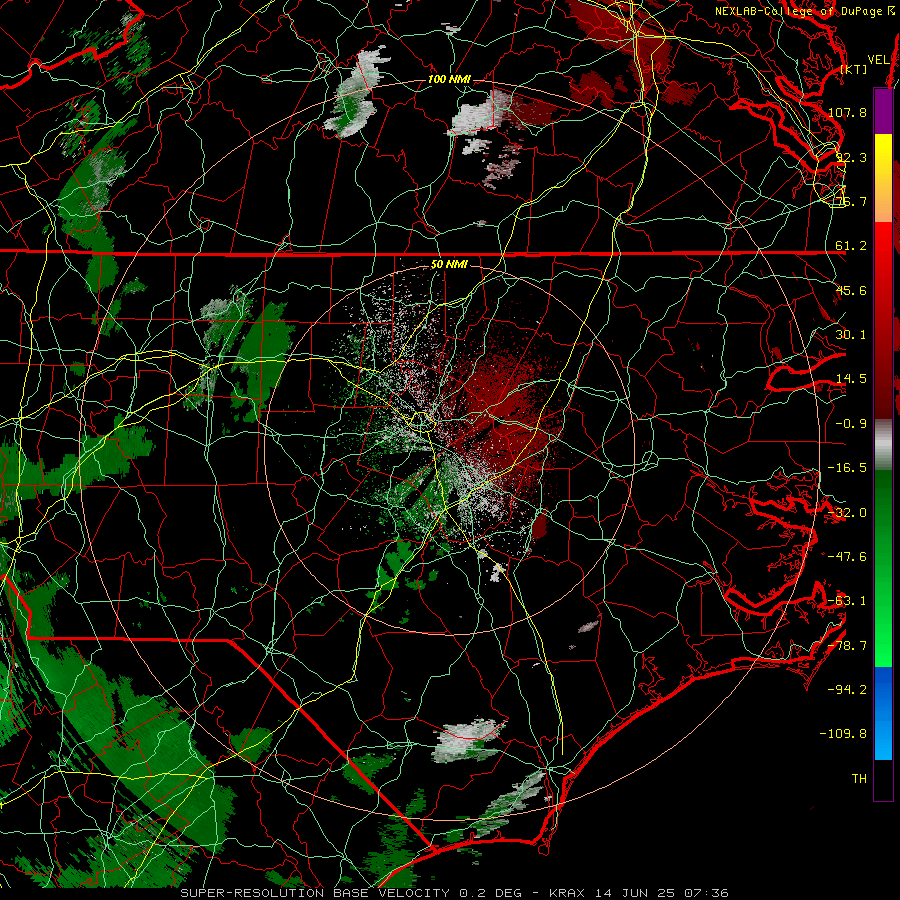900x900 pixels.
Task: Pick the black TH segment of the colorbar
Action: [x=883, y=779]
